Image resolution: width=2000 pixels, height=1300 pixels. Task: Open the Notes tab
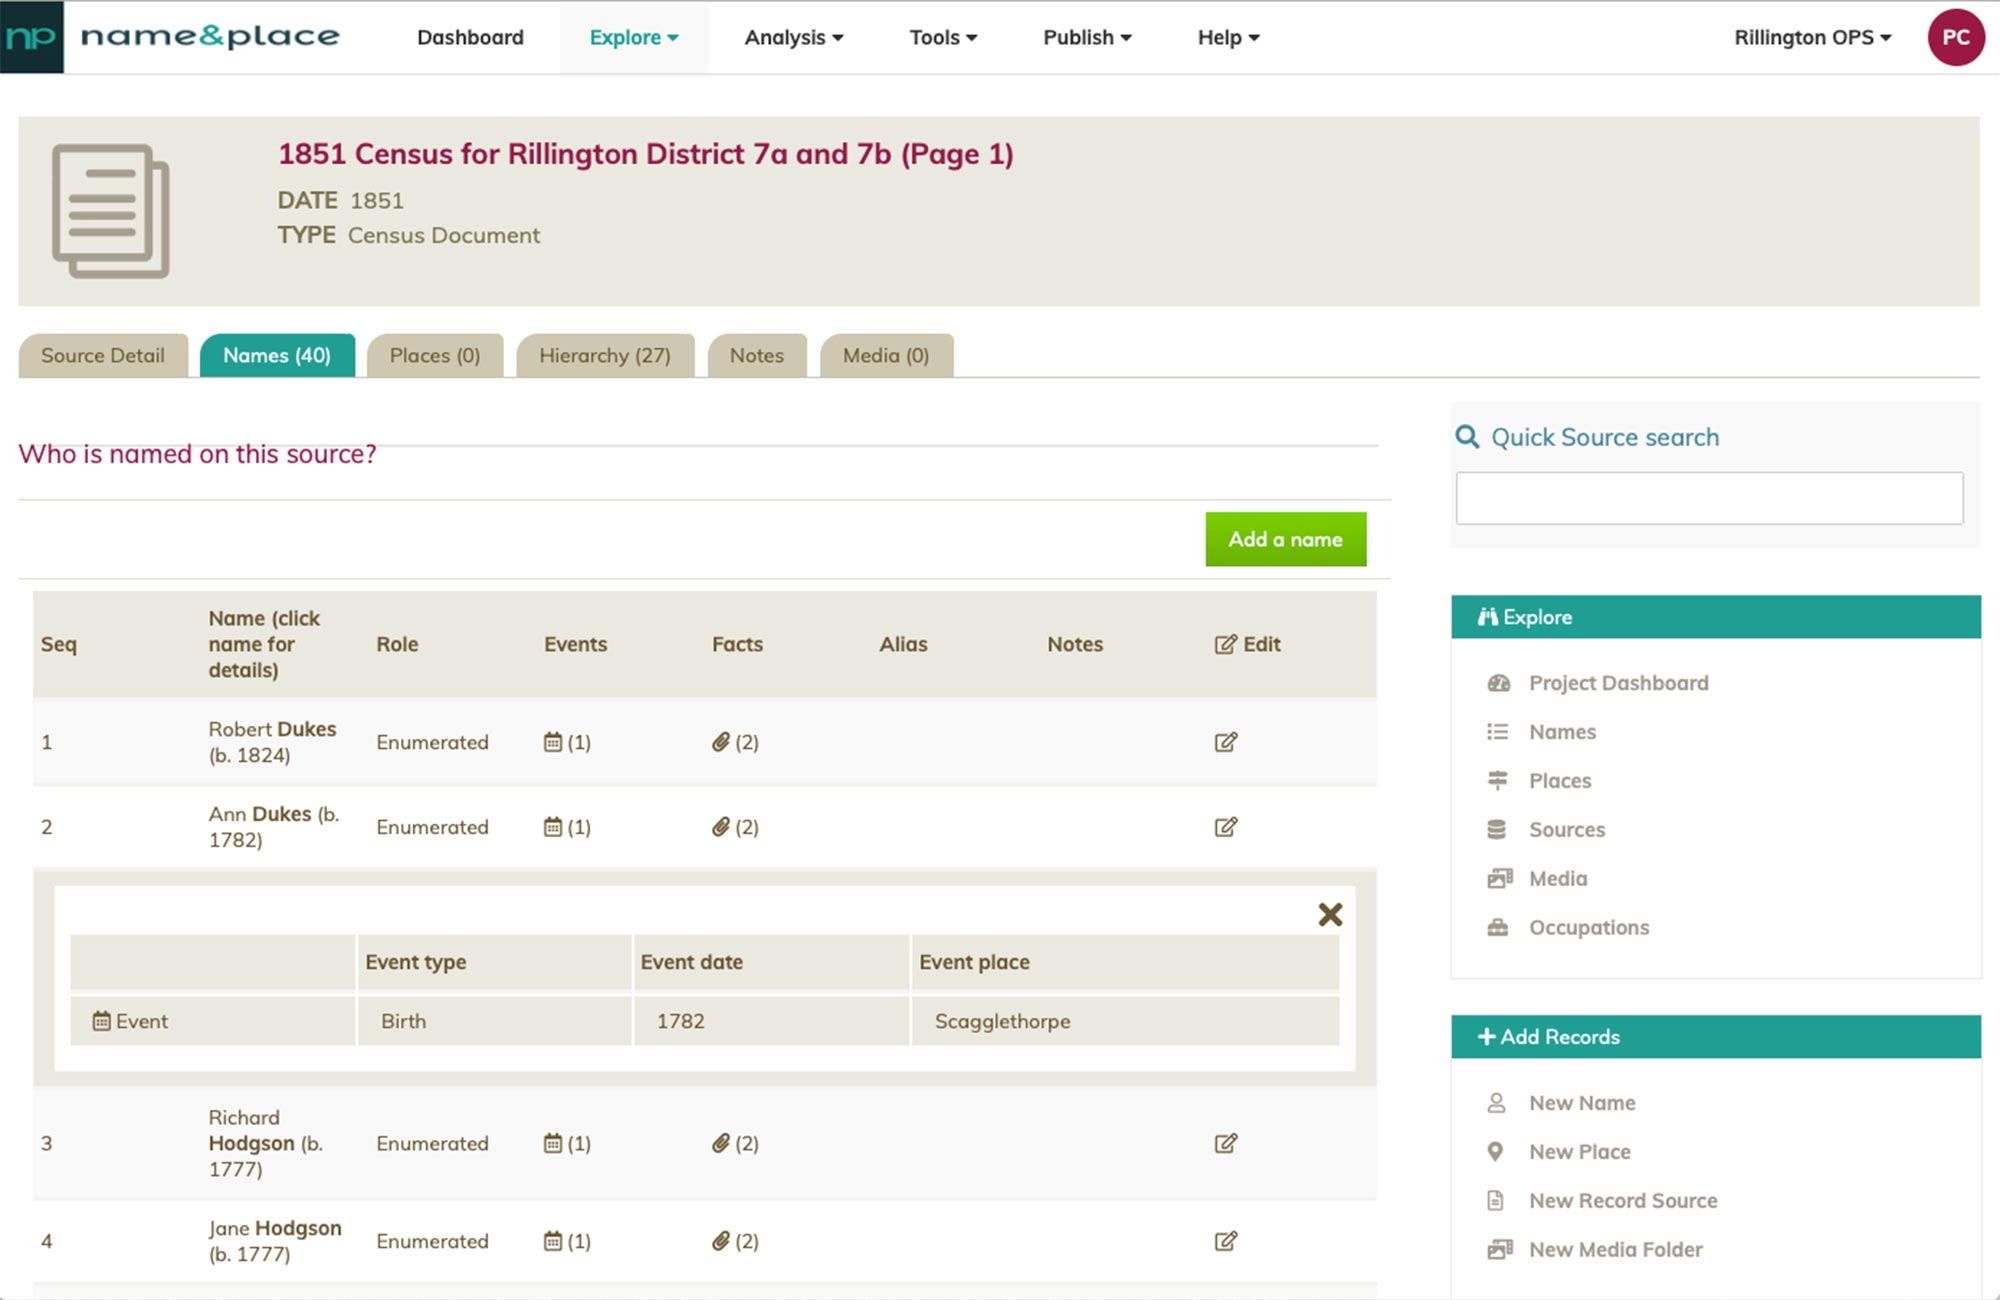[x=757, y=355]
